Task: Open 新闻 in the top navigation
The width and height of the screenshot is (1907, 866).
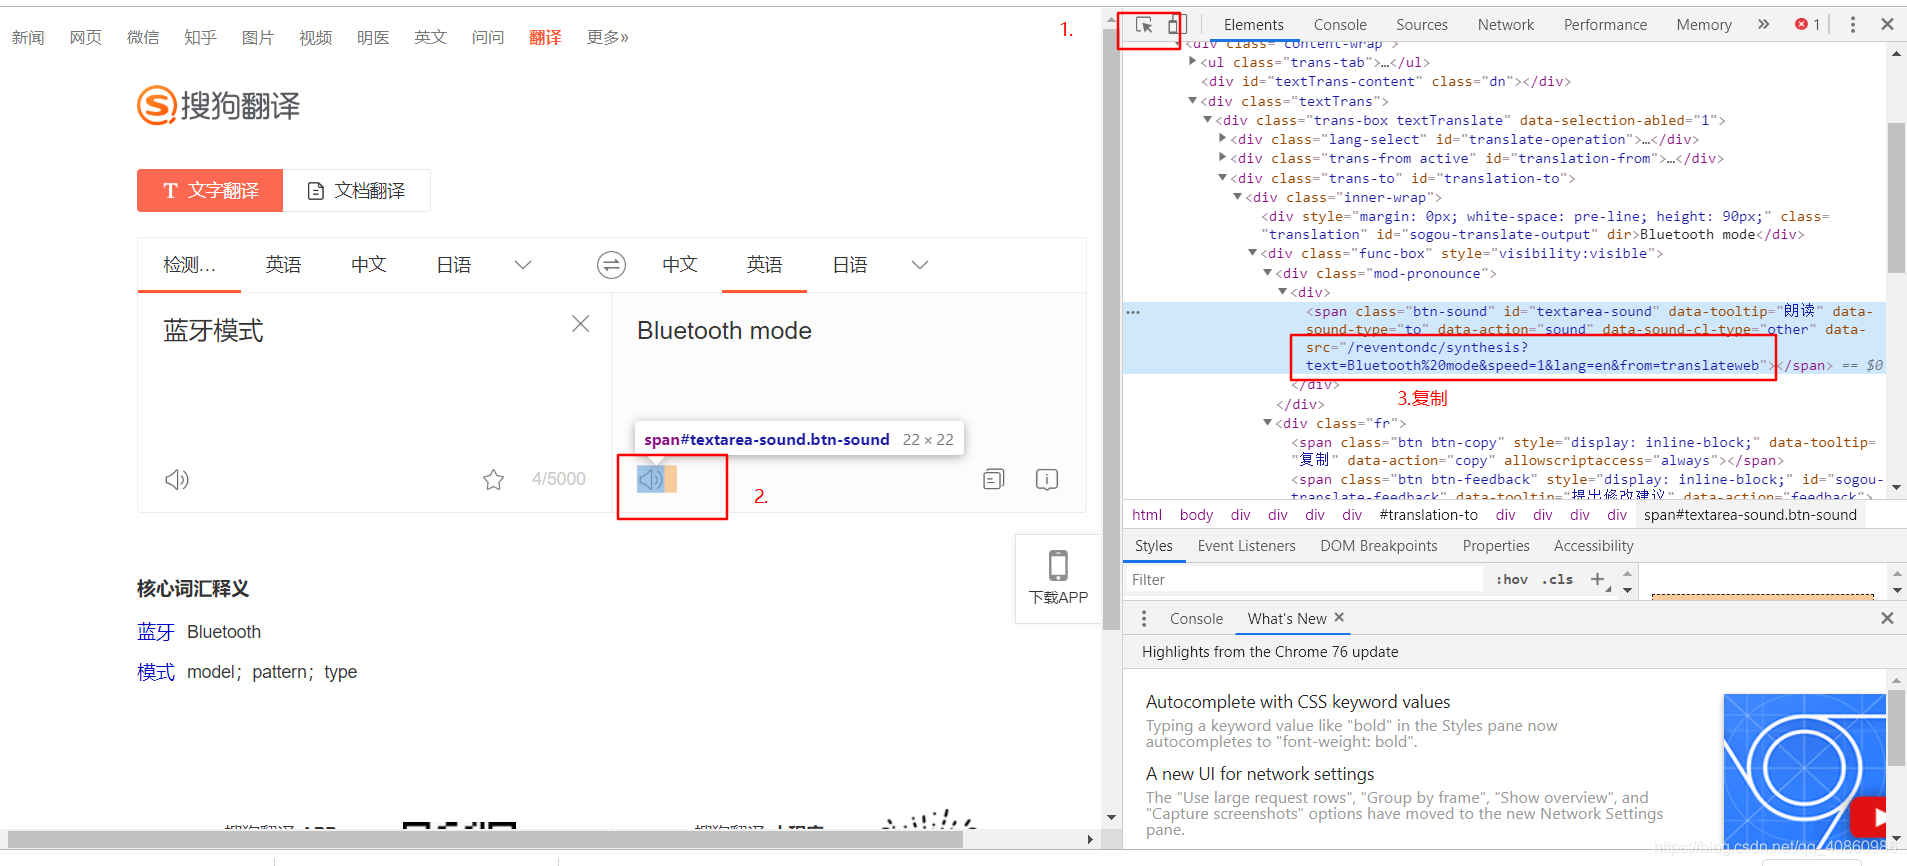Action: (x=28, y=37)
